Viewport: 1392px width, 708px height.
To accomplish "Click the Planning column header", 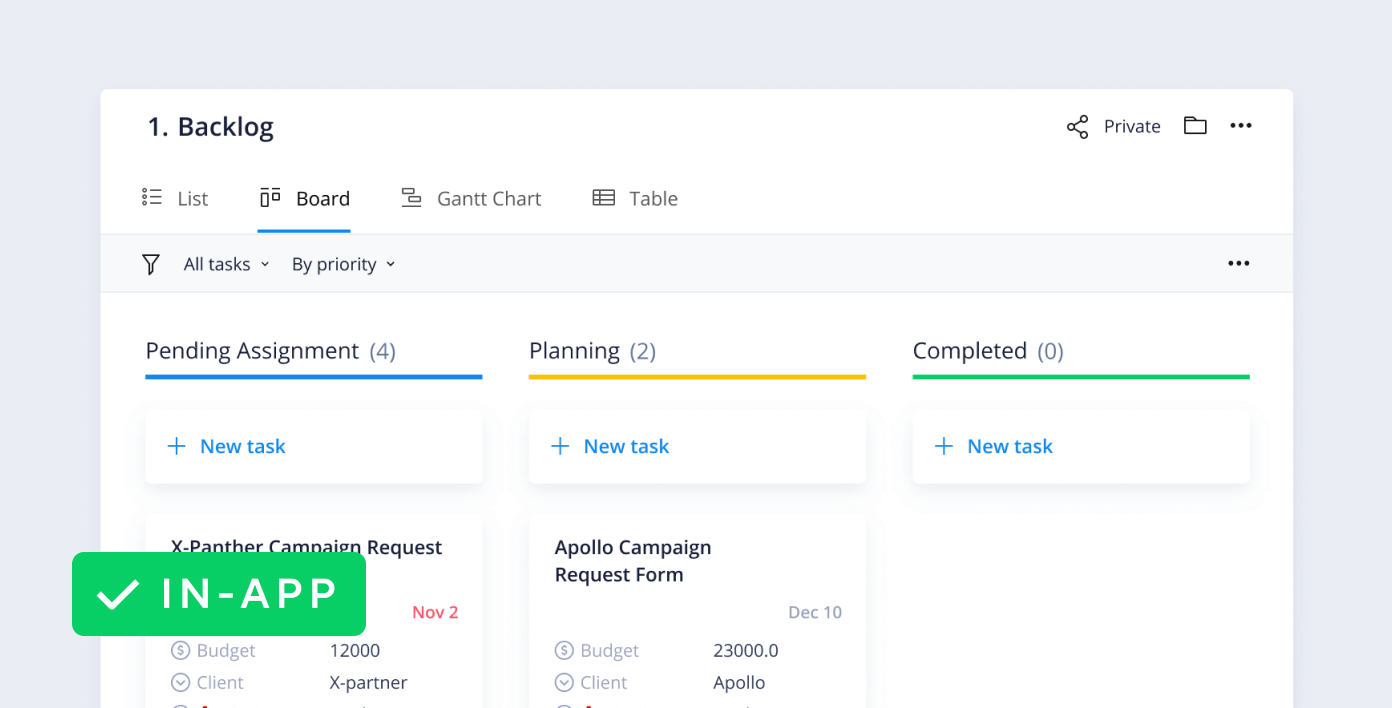I will (574, 351).
